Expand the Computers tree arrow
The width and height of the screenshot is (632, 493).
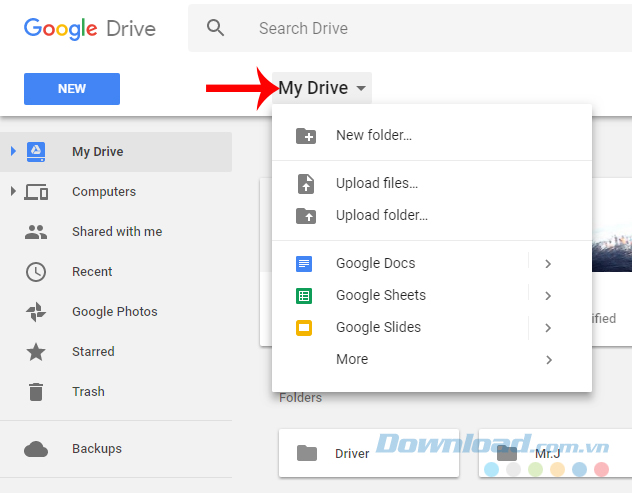click(13, 191)
